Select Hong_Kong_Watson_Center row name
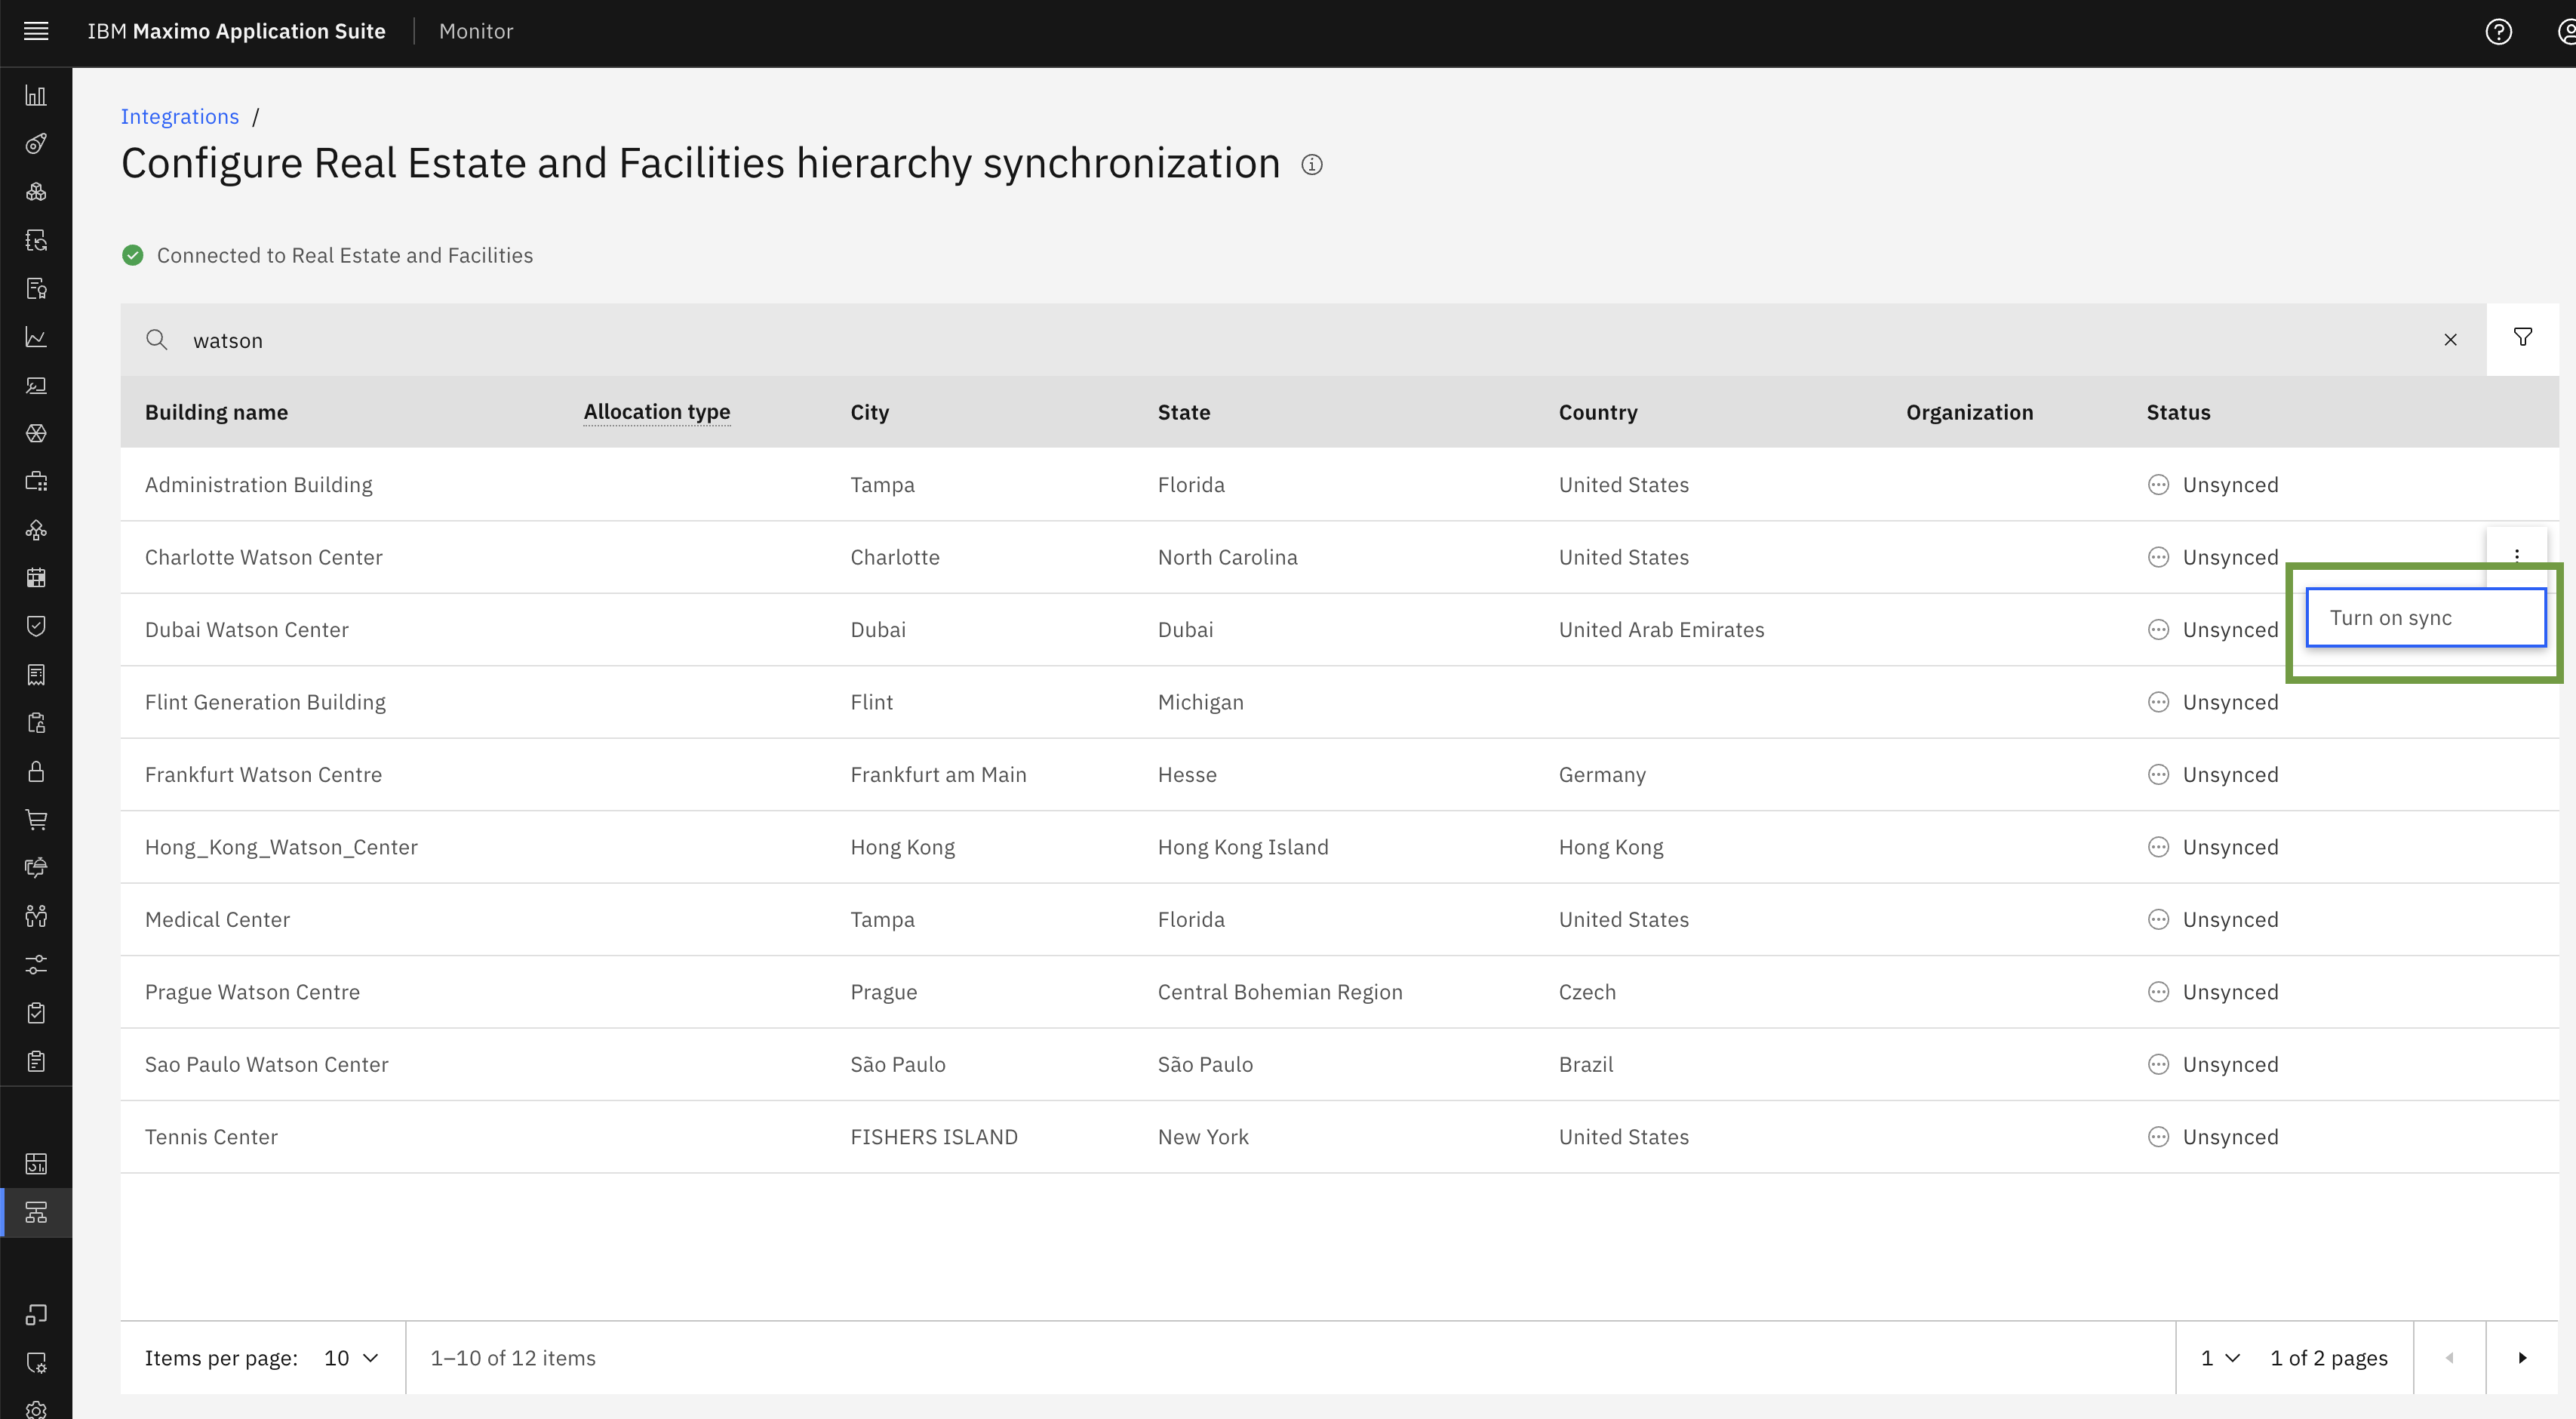Screen dimensions: 2576x1419 (x=281, y=847)
